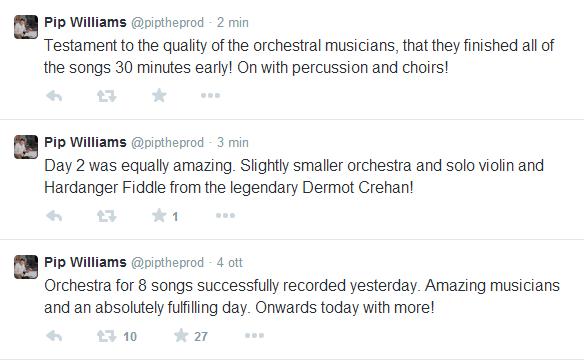Image resolution: width=584 pixels, height=361 pixels.
Task: Retweet the Hardanger Fiddle tweet
Action: tap(107, 216)
